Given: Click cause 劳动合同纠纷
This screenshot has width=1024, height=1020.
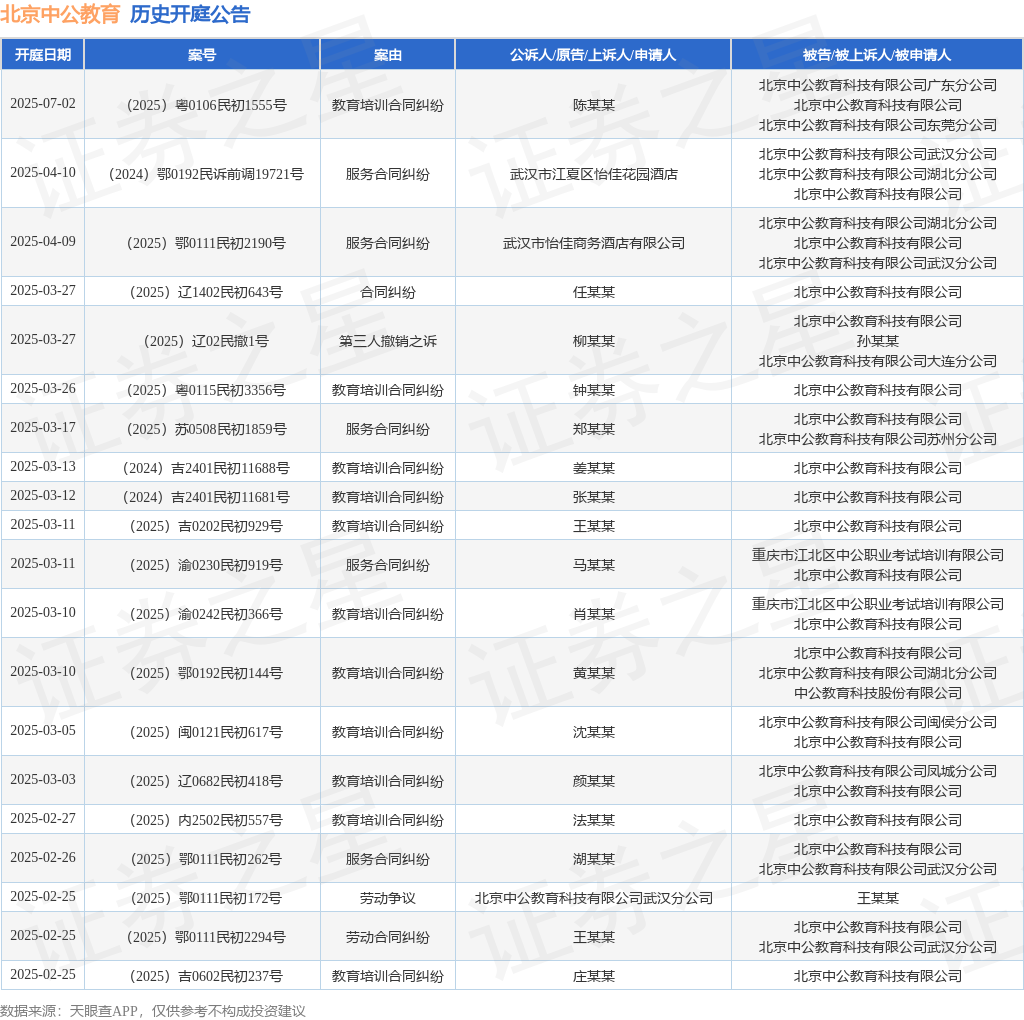Looking at the screenshot, I should pyautogui.click(x=387, y=938).
